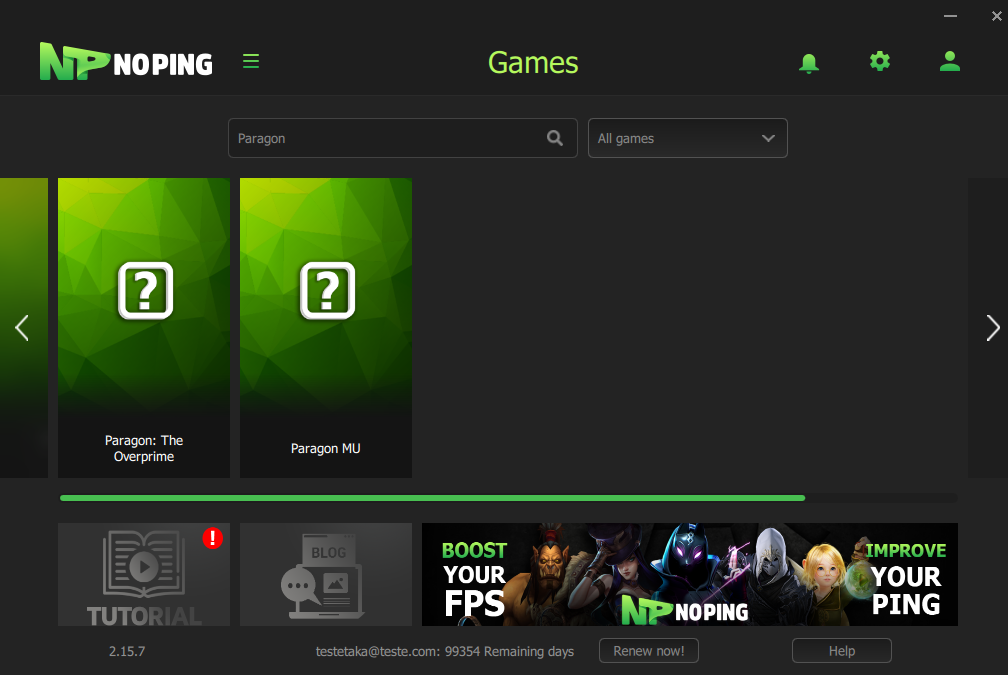Open the Tutorial tile
Screen dimensions: 1008x675
144,574
